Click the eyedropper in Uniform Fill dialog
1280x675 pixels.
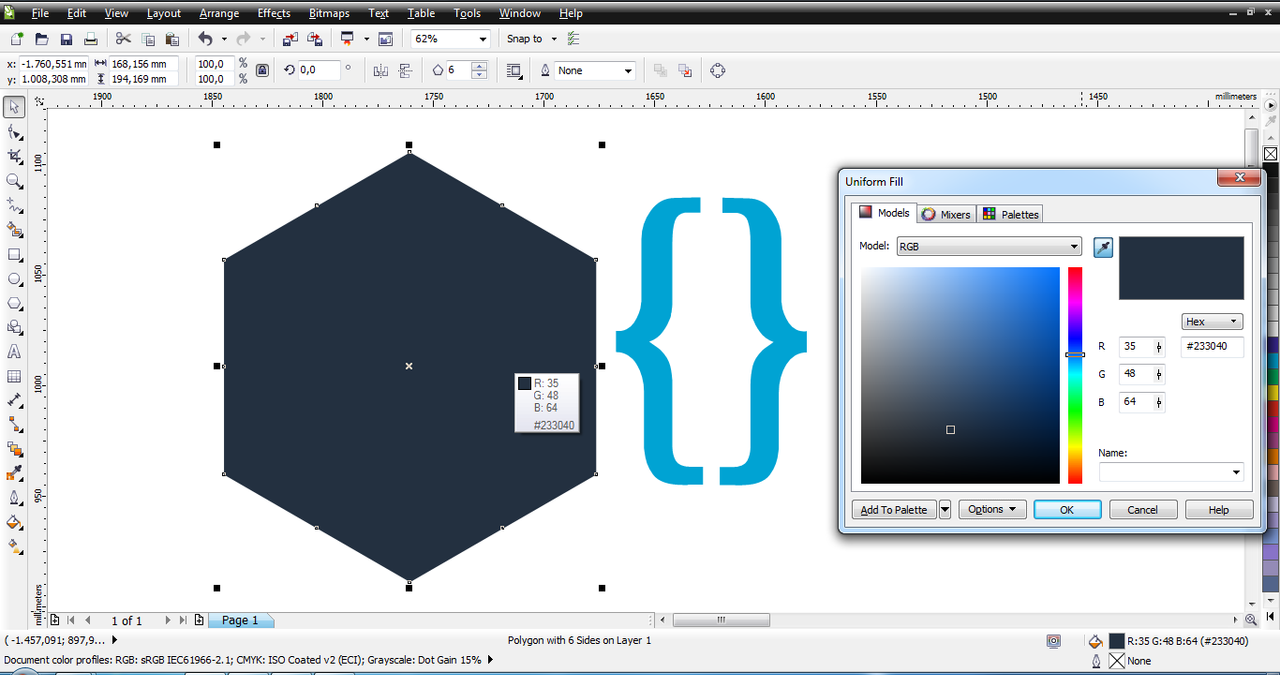coord(1103,247)
